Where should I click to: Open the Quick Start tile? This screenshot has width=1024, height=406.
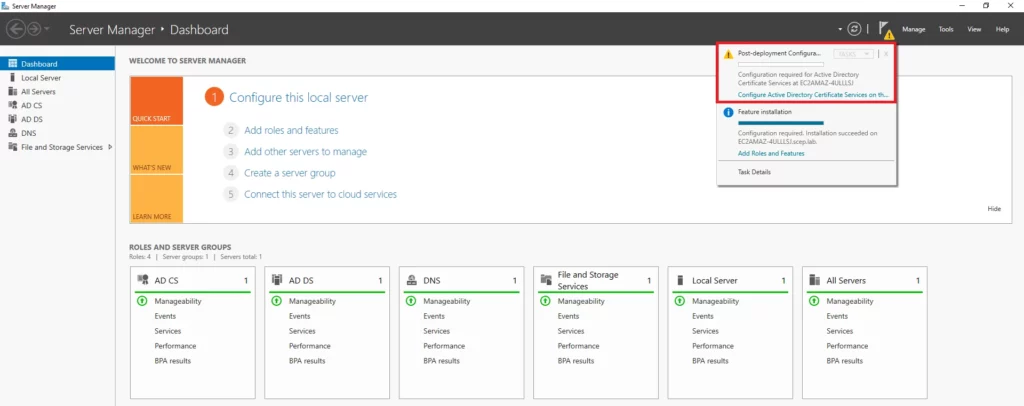(157, 101)
